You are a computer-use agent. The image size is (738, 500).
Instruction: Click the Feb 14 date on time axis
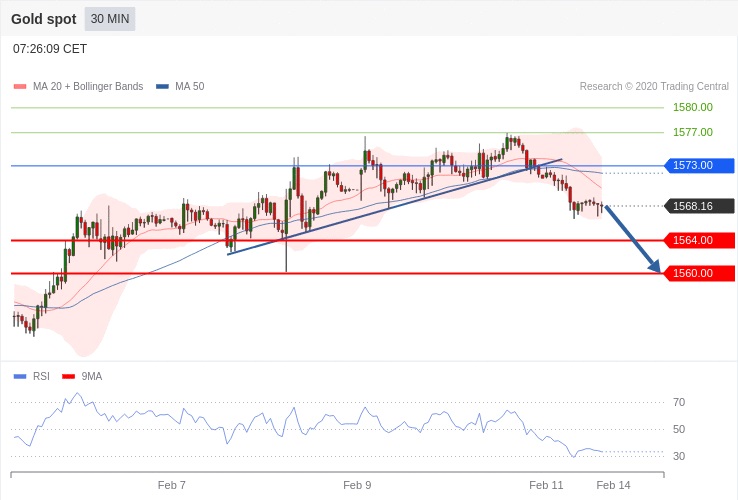click(613, 485)
